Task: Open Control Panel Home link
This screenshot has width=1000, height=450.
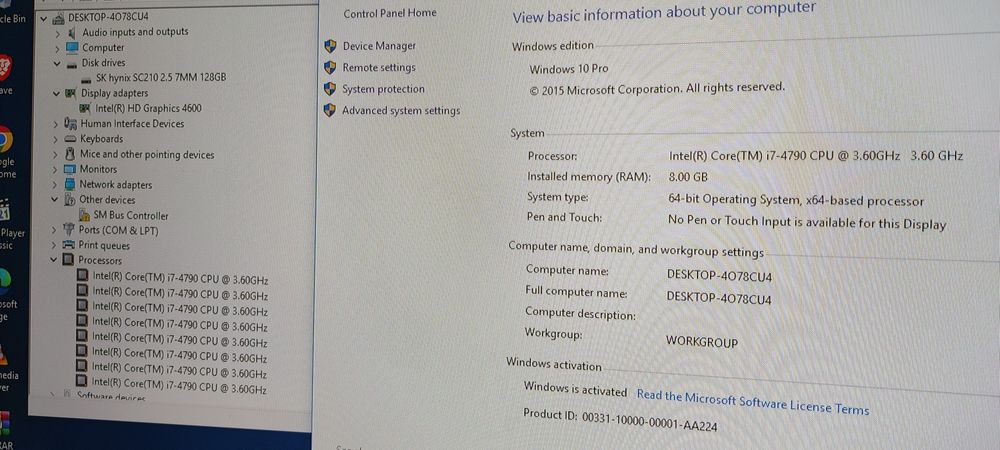Action: point(390,13)
